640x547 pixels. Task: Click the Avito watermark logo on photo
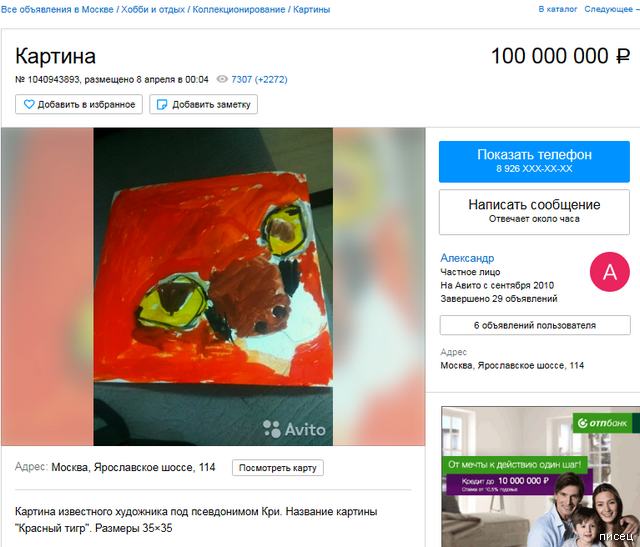pyautogui.click(x=294, y=429)
